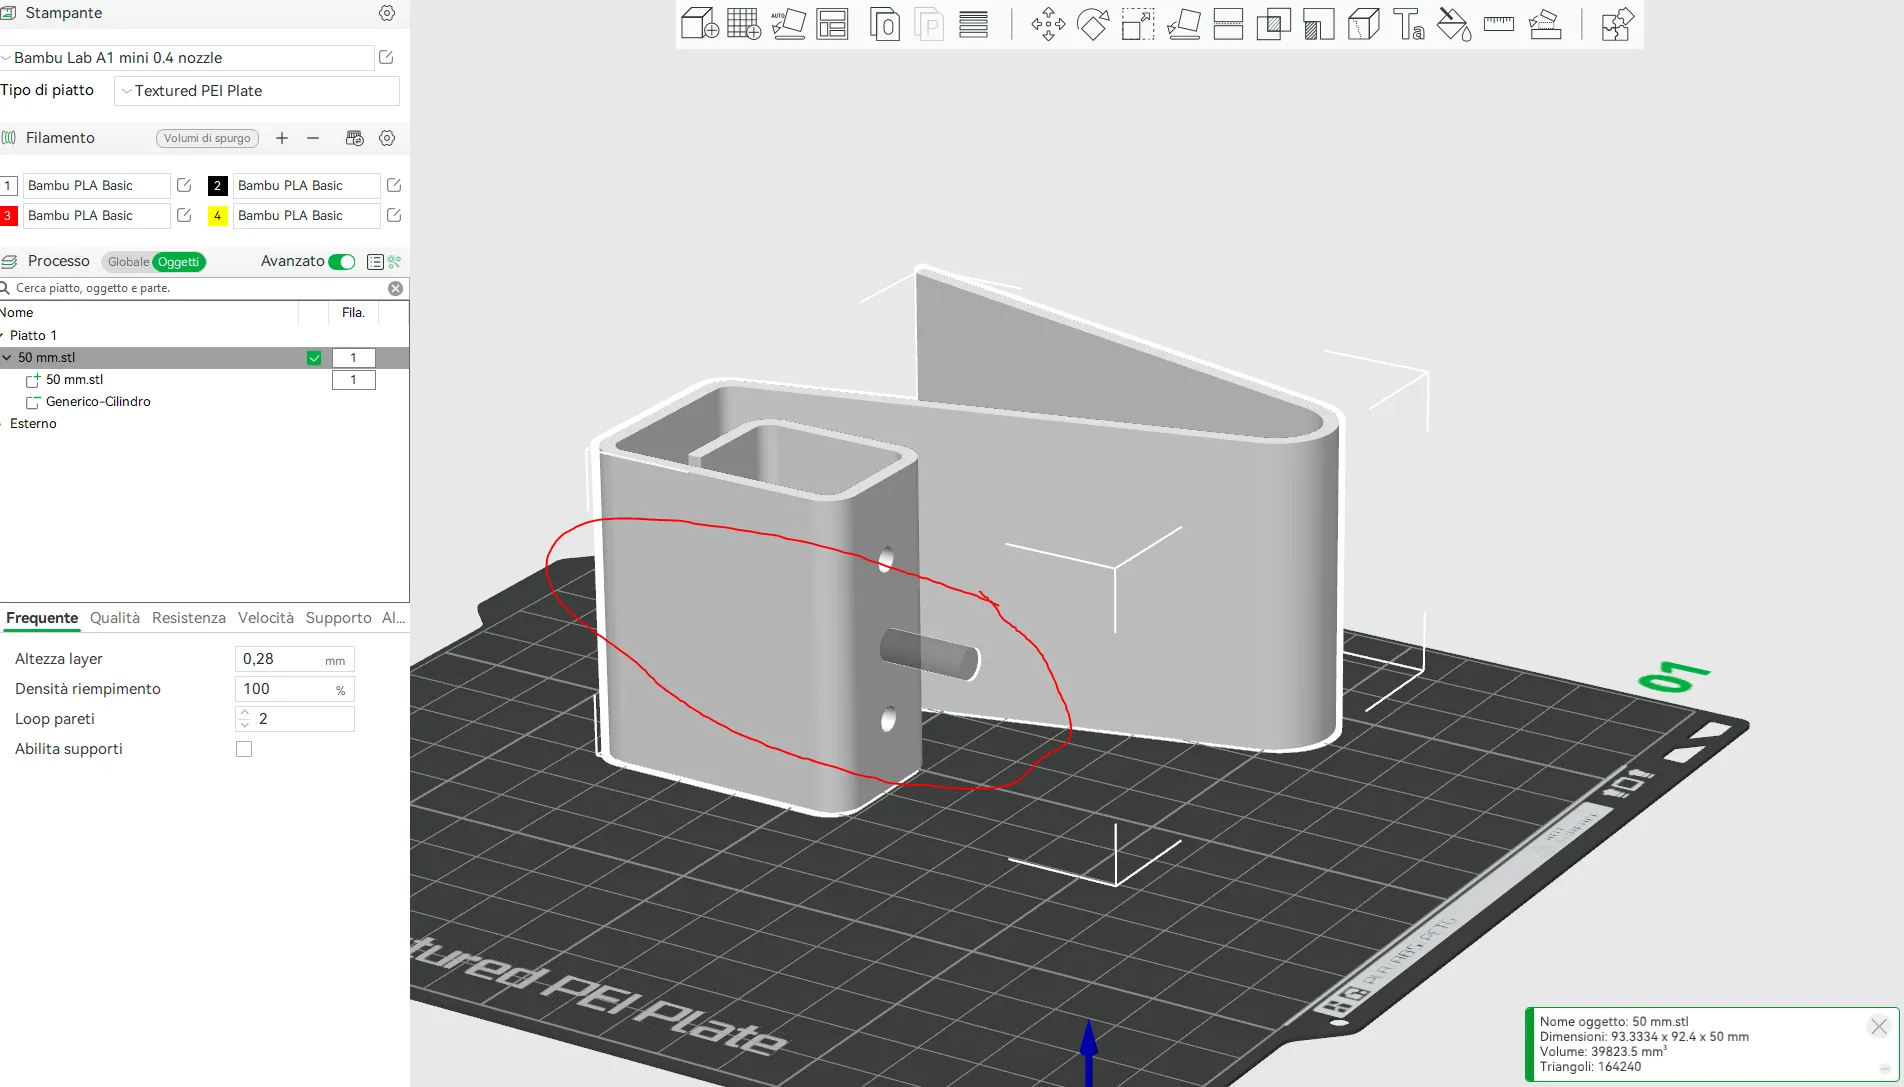This screenshot has width=1904, height=1087.
Task: Edit preset of filament 3
Action: click(x=184, y=215)
